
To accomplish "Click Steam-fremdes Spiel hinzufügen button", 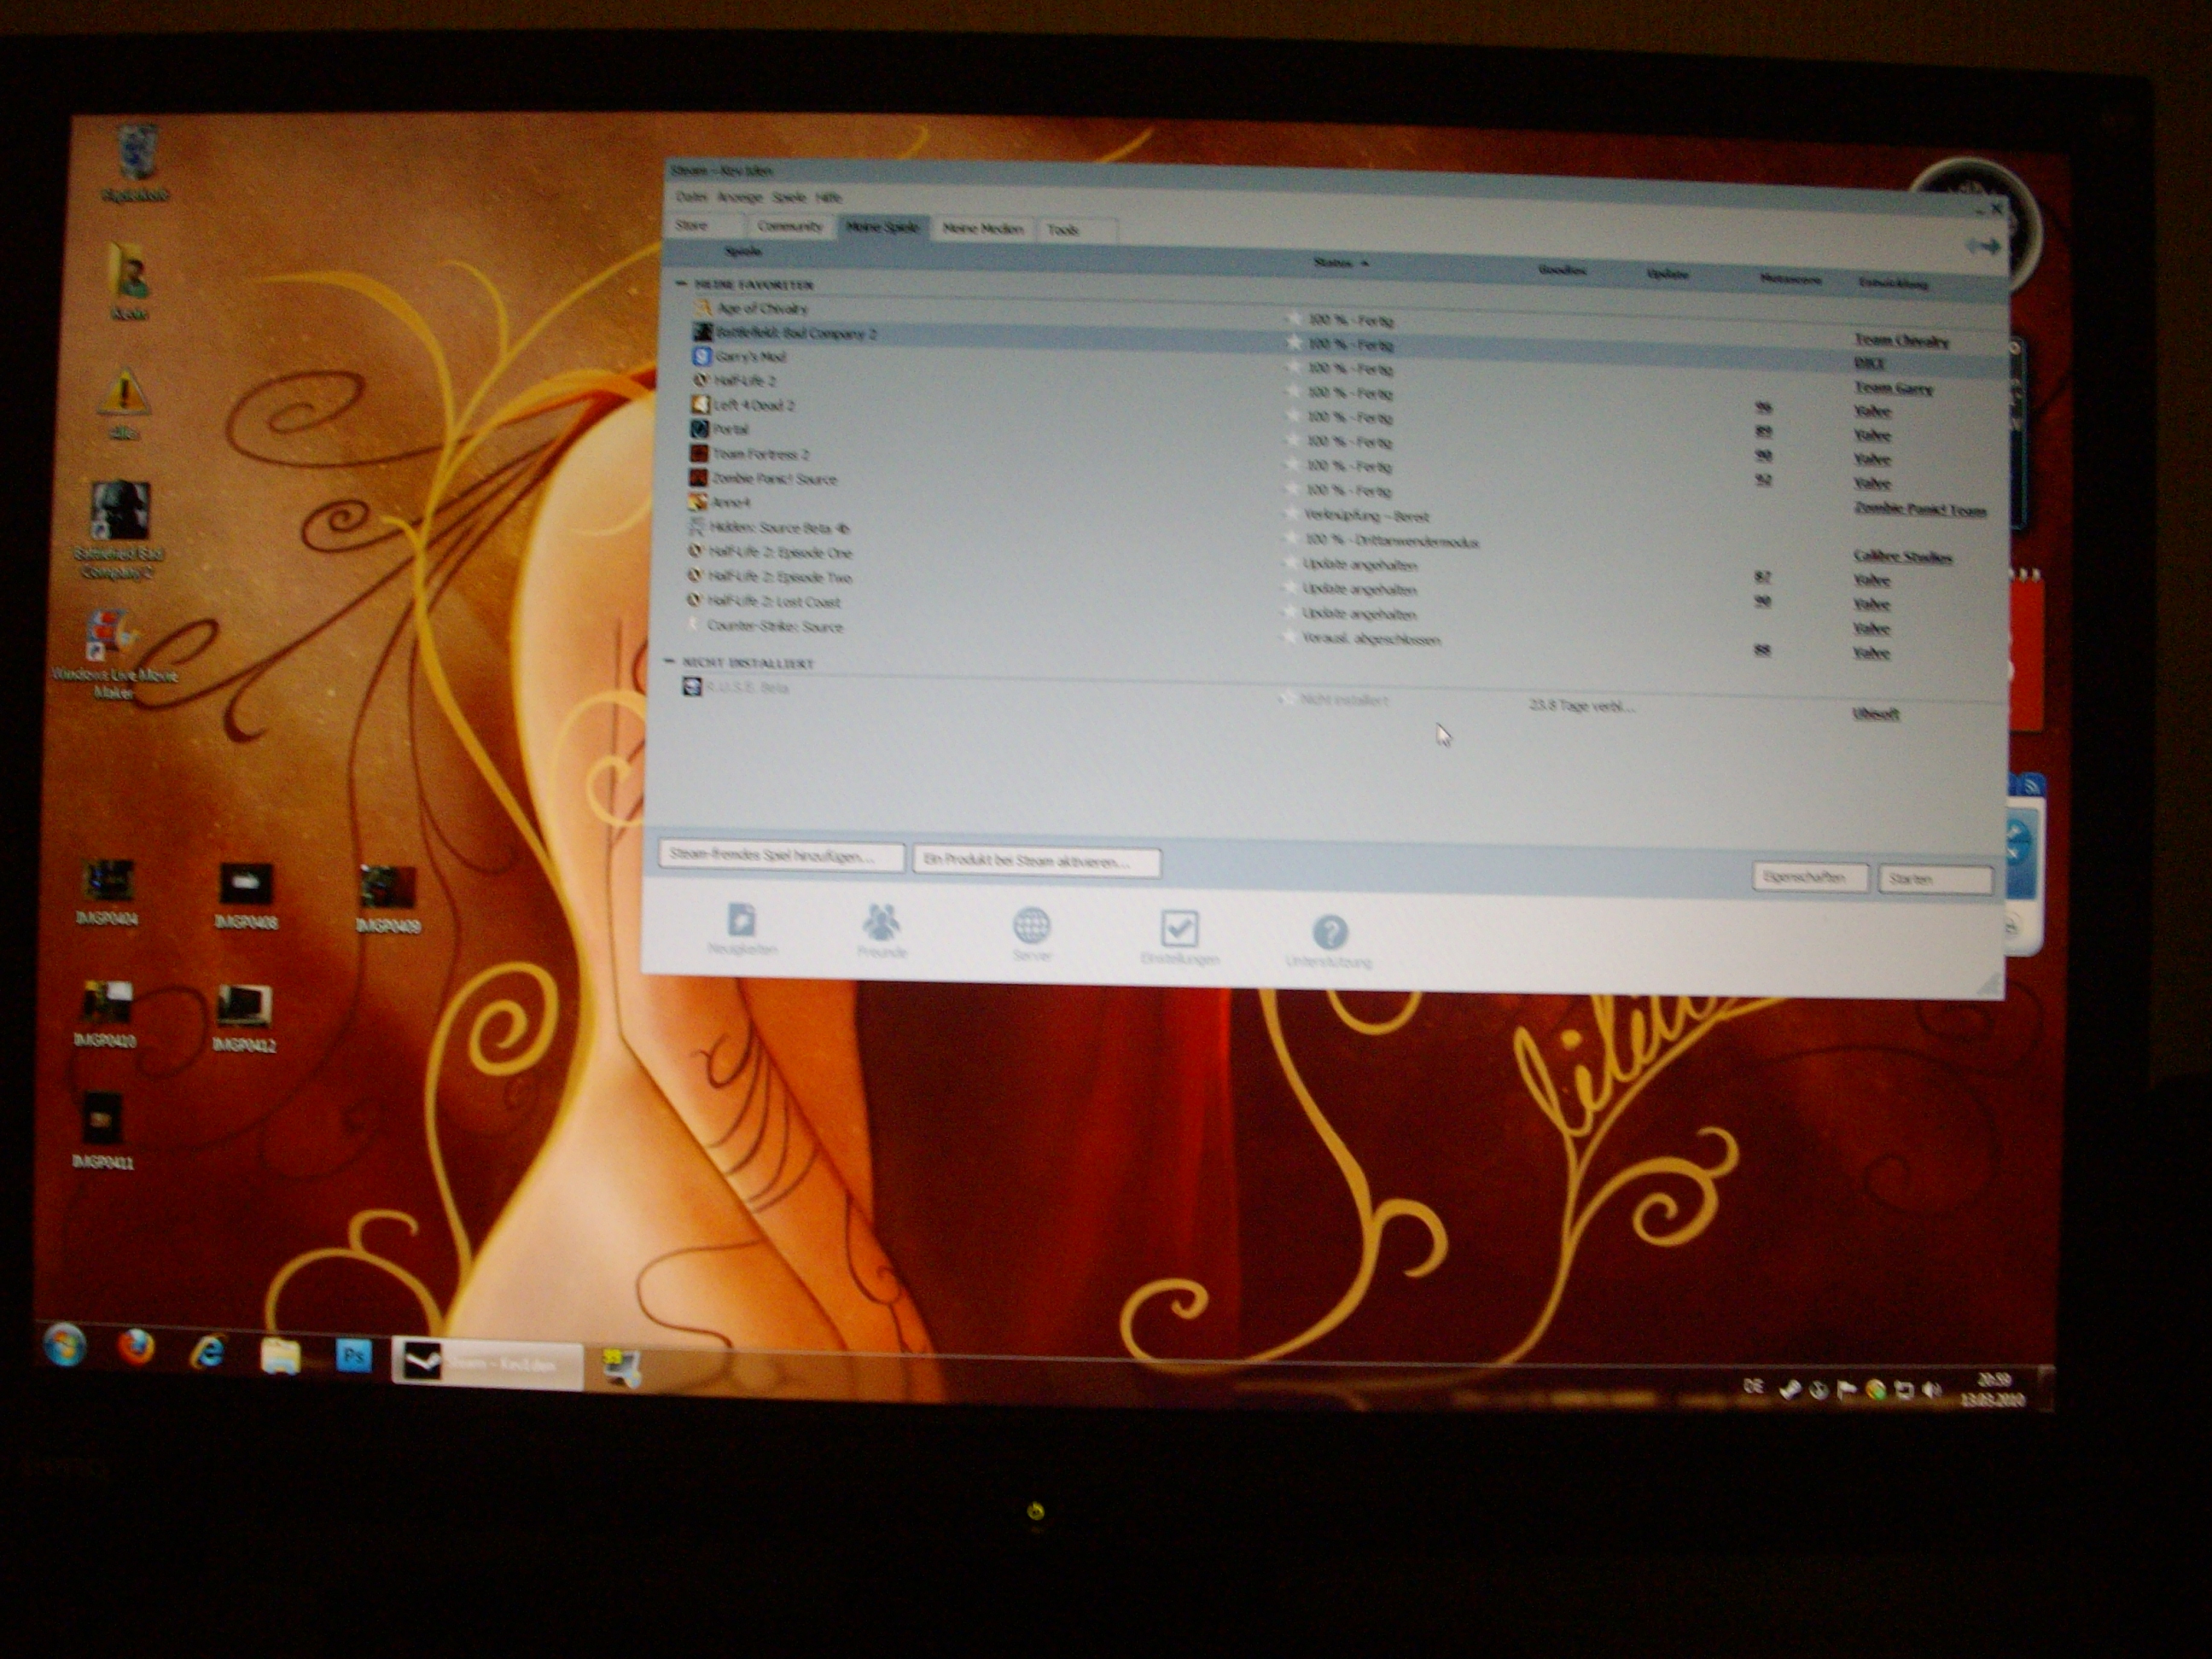I will 781,856.
